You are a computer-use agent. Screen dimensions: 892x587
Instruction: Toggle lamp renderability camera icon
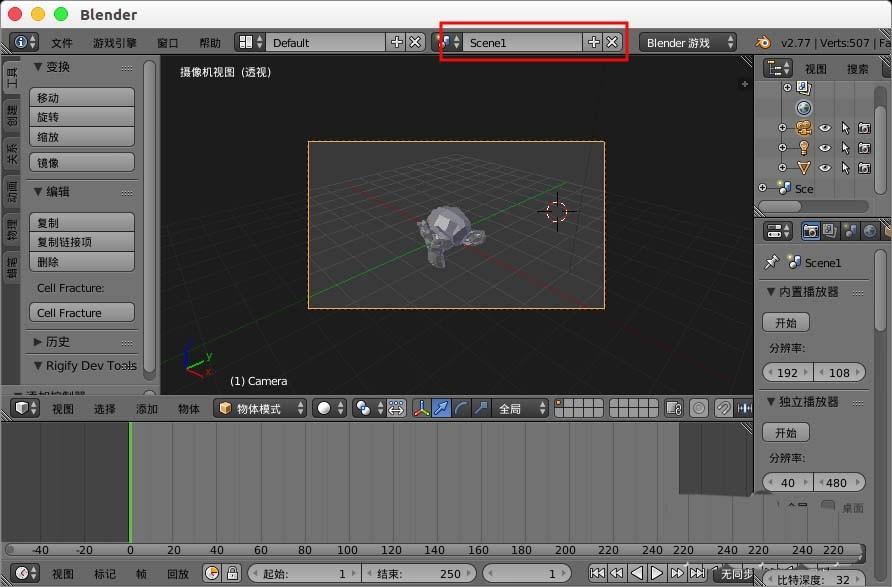coord(865,148)
